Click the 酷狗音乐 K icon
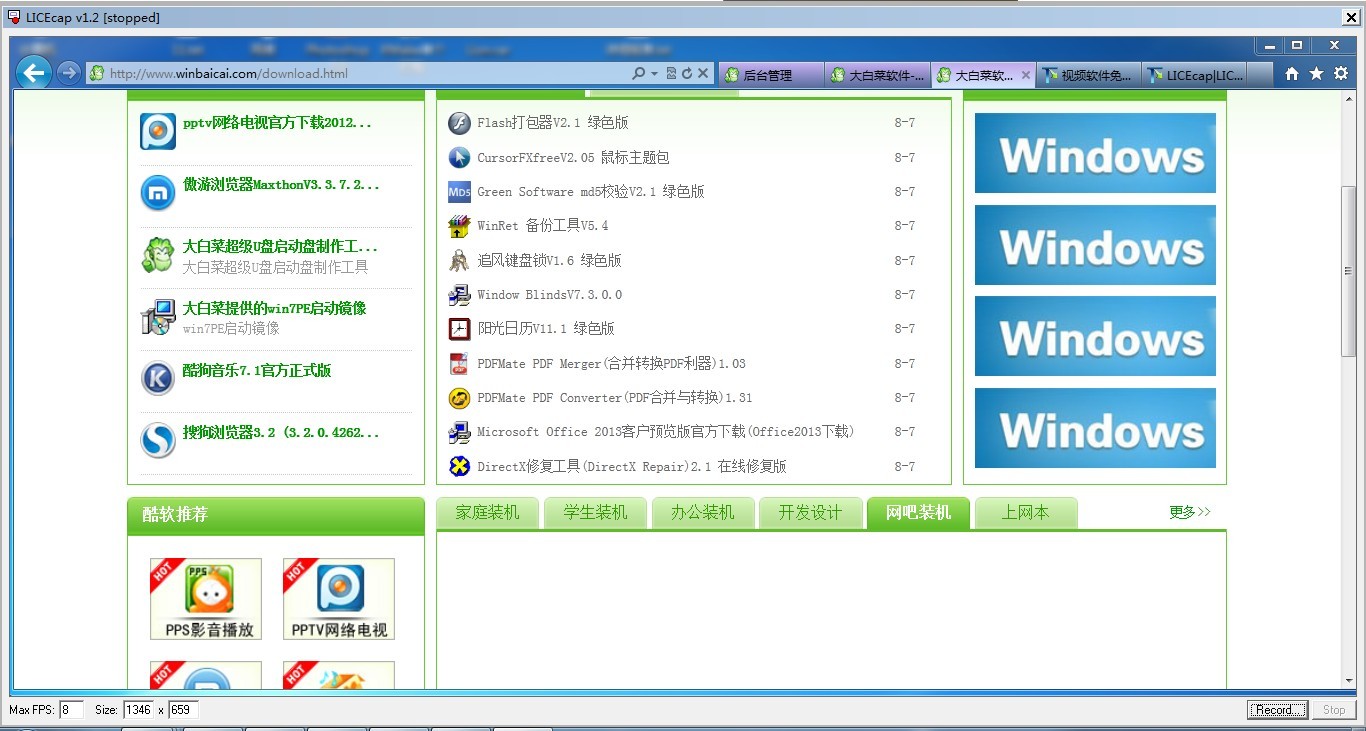This screenshot has height=731, width=1366. coord(158,378)
